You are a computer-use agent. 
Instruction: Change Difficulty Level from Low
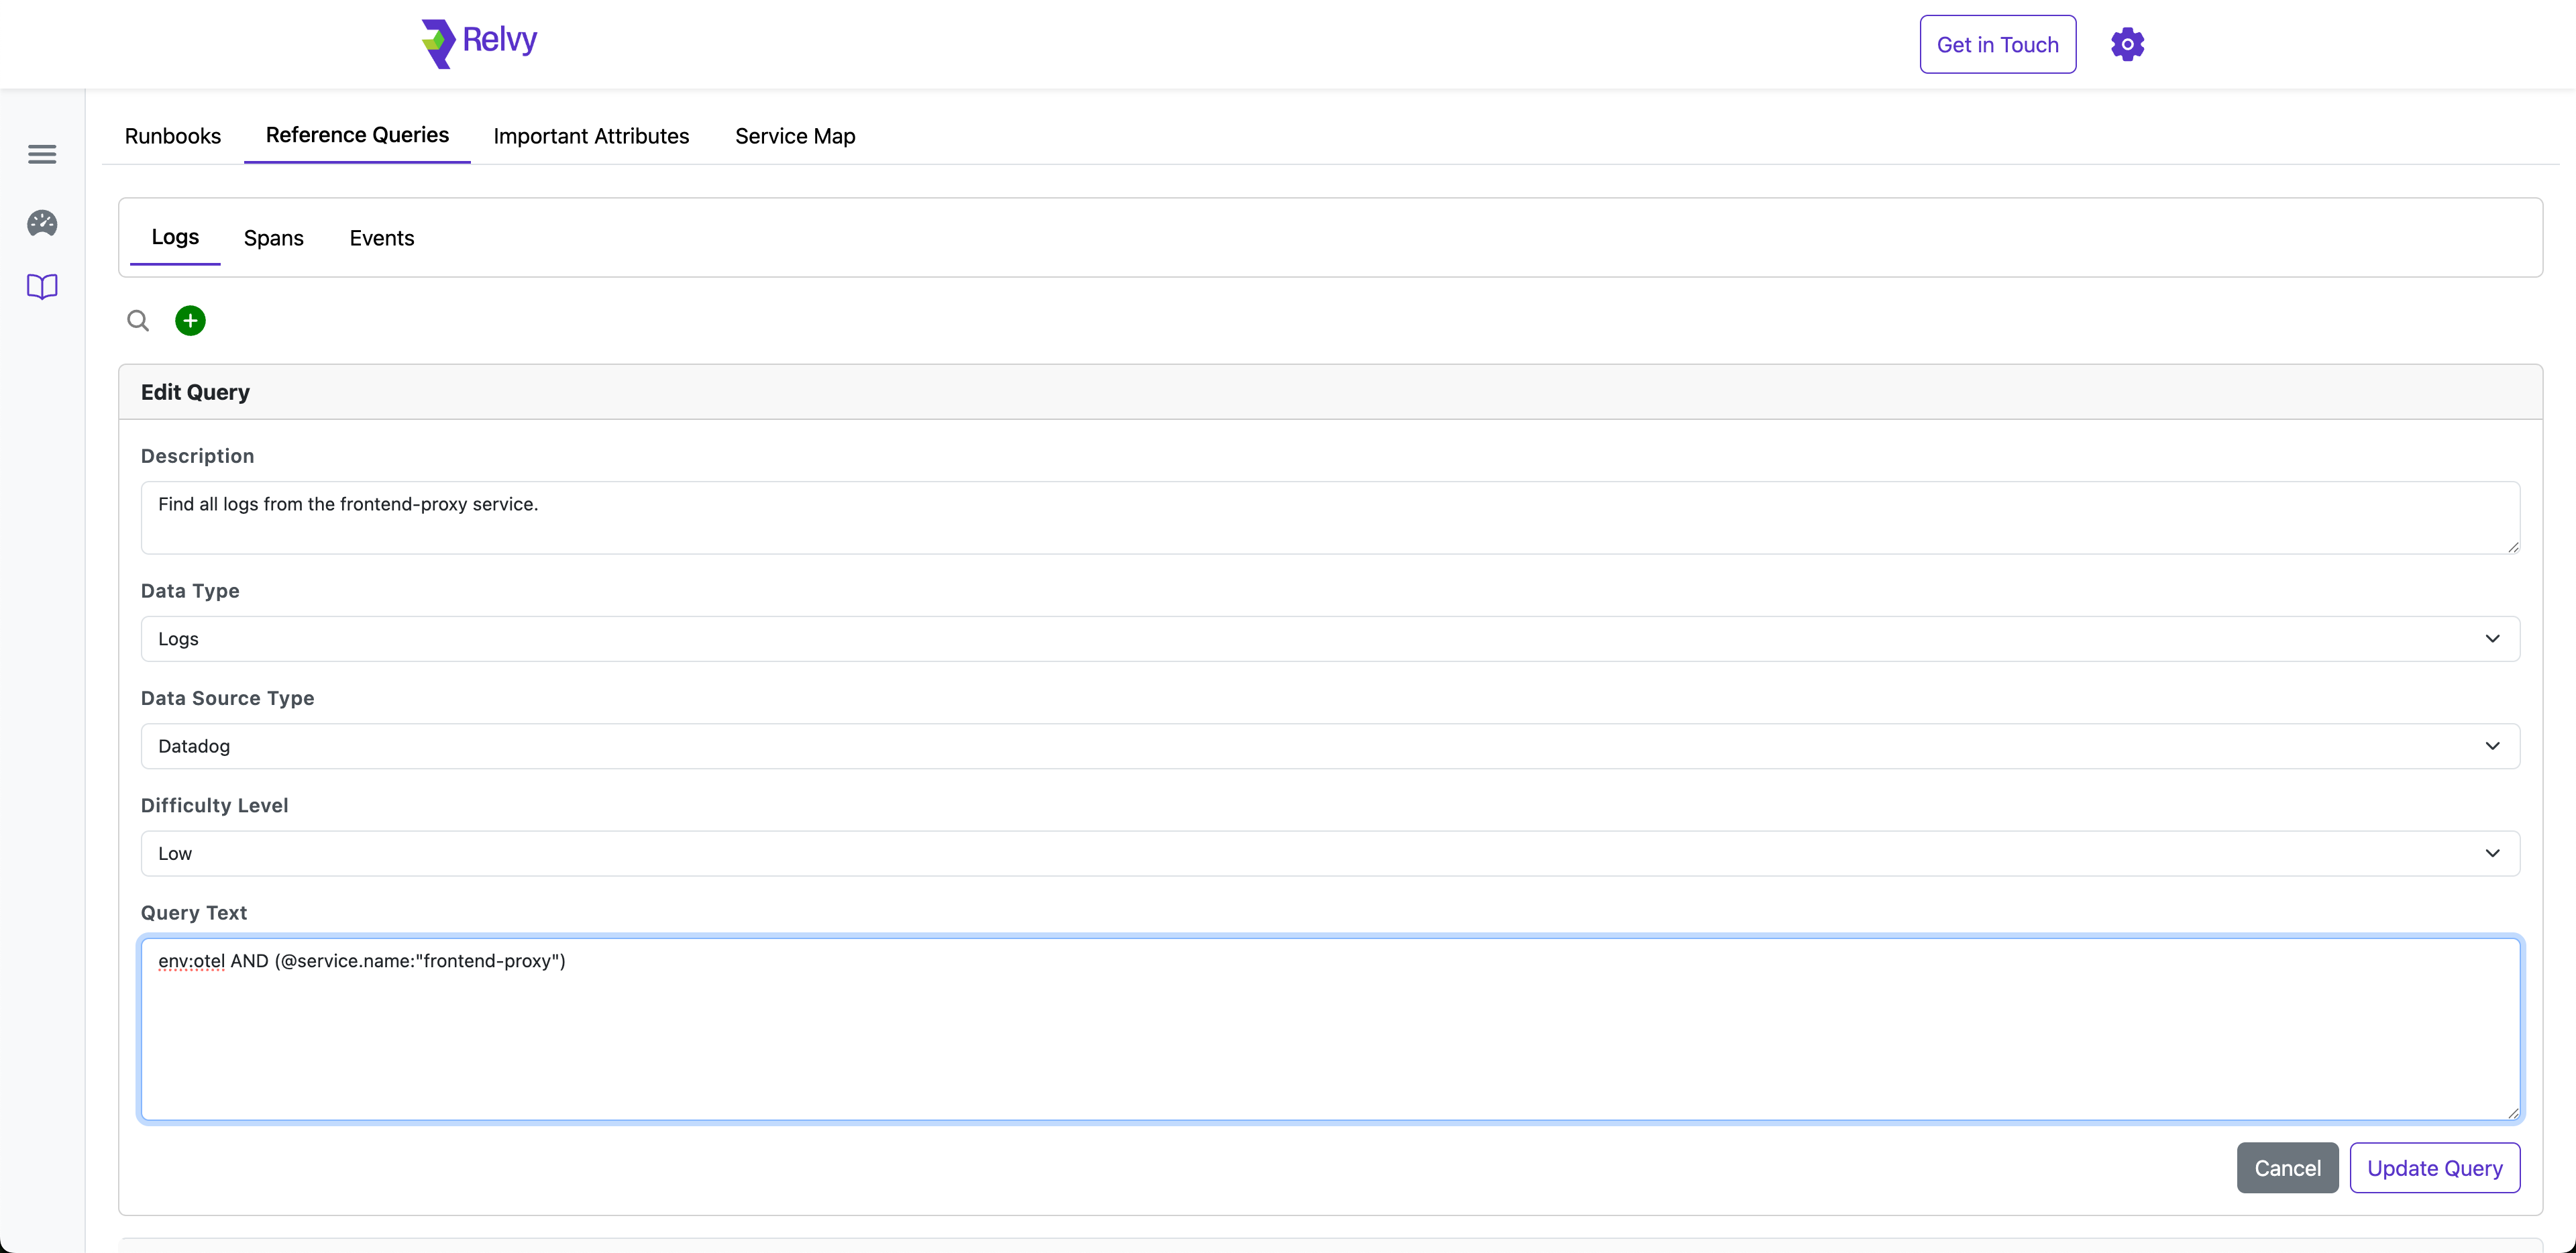[1330, 853]
